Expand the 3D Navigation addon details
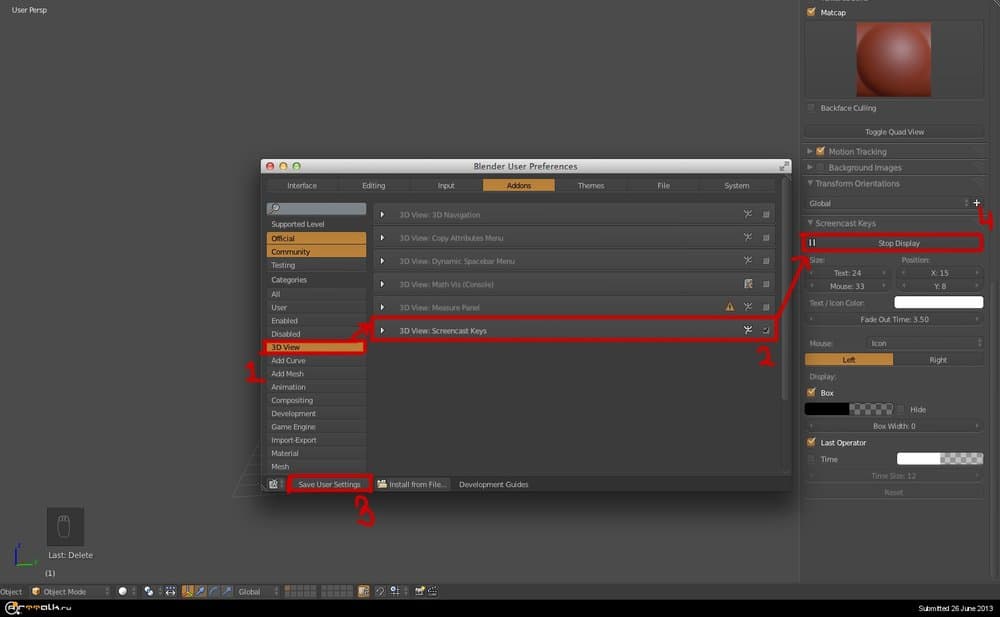The height and width of the screenshot is (617, 1000). point(382,215)
